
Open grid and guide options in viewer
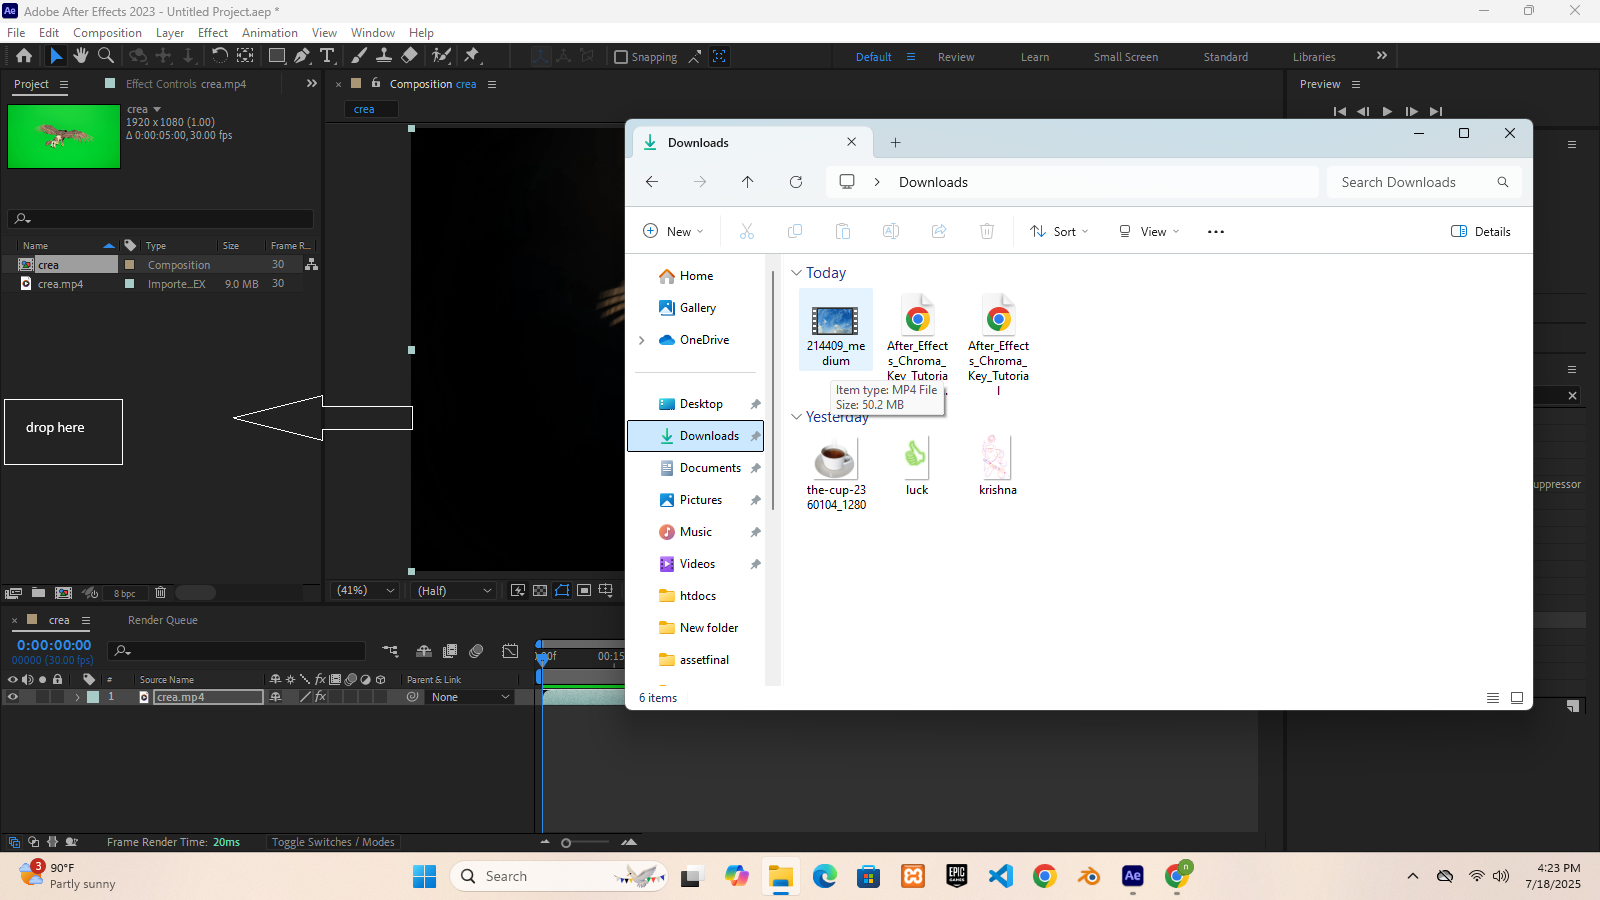(606, 591)
